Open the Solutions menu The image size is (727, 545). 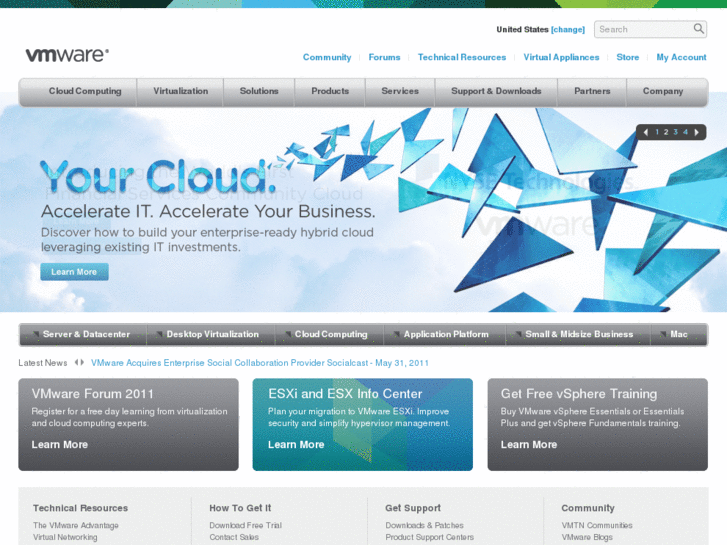(259, 91)
